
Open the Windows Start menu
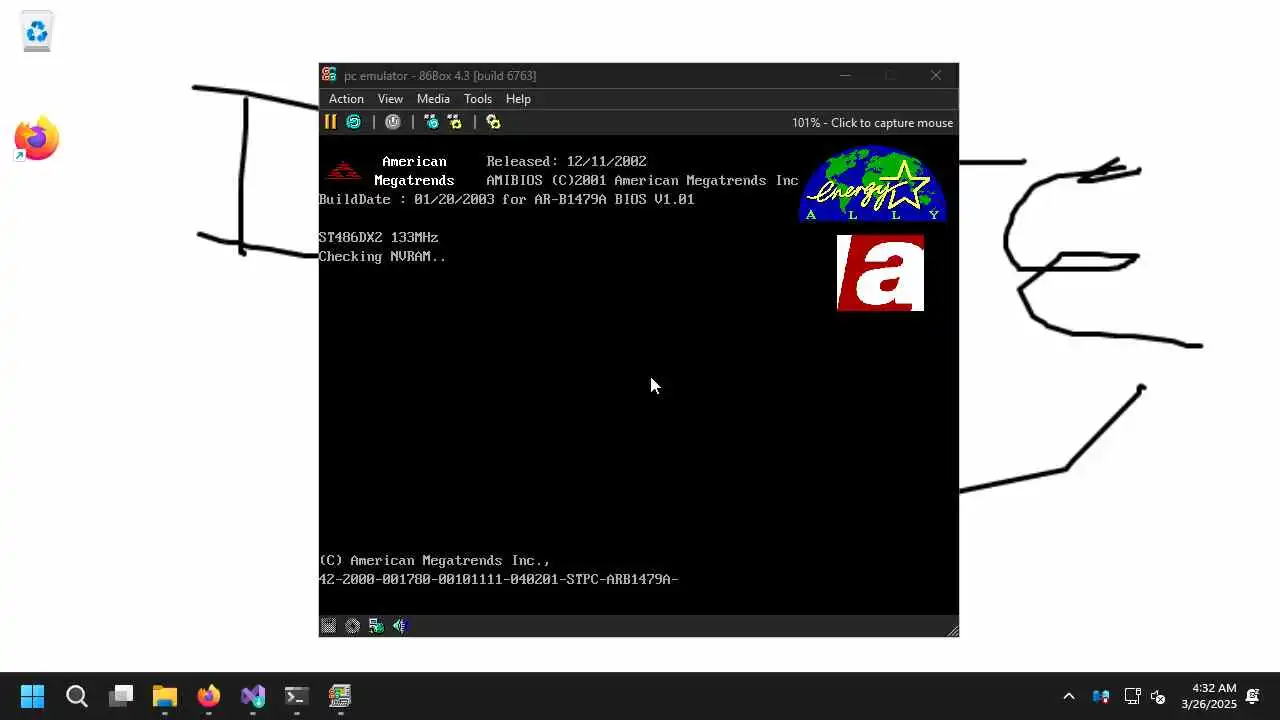[33, 696]
